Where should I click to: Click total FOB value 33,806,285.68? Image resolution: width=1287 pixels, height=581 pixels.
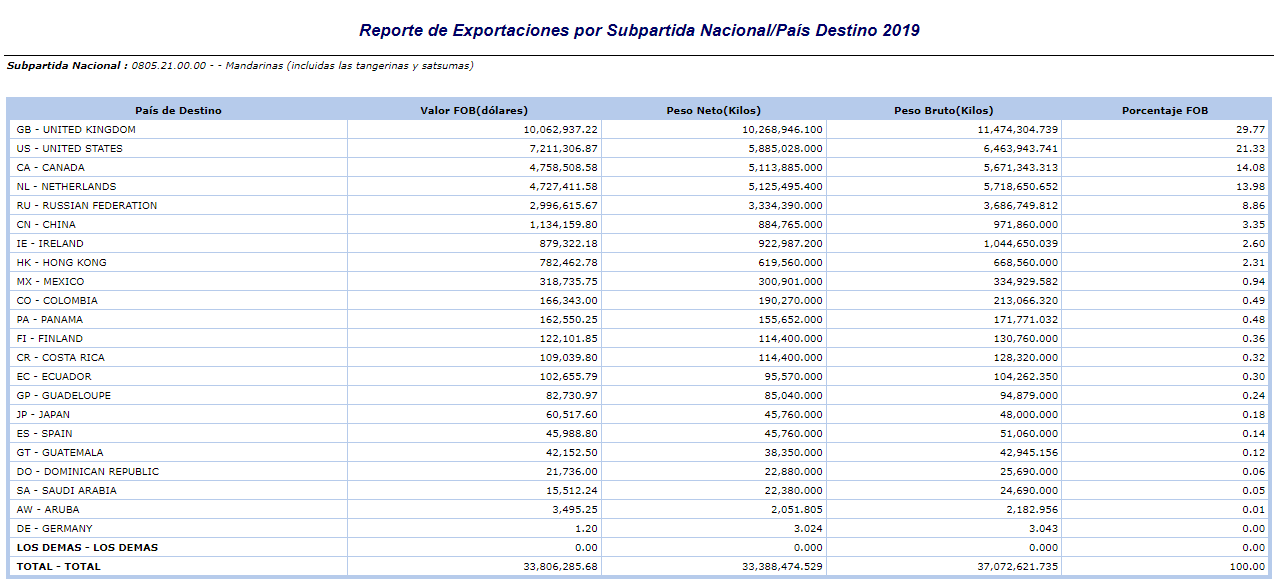[x=560, y=567]
